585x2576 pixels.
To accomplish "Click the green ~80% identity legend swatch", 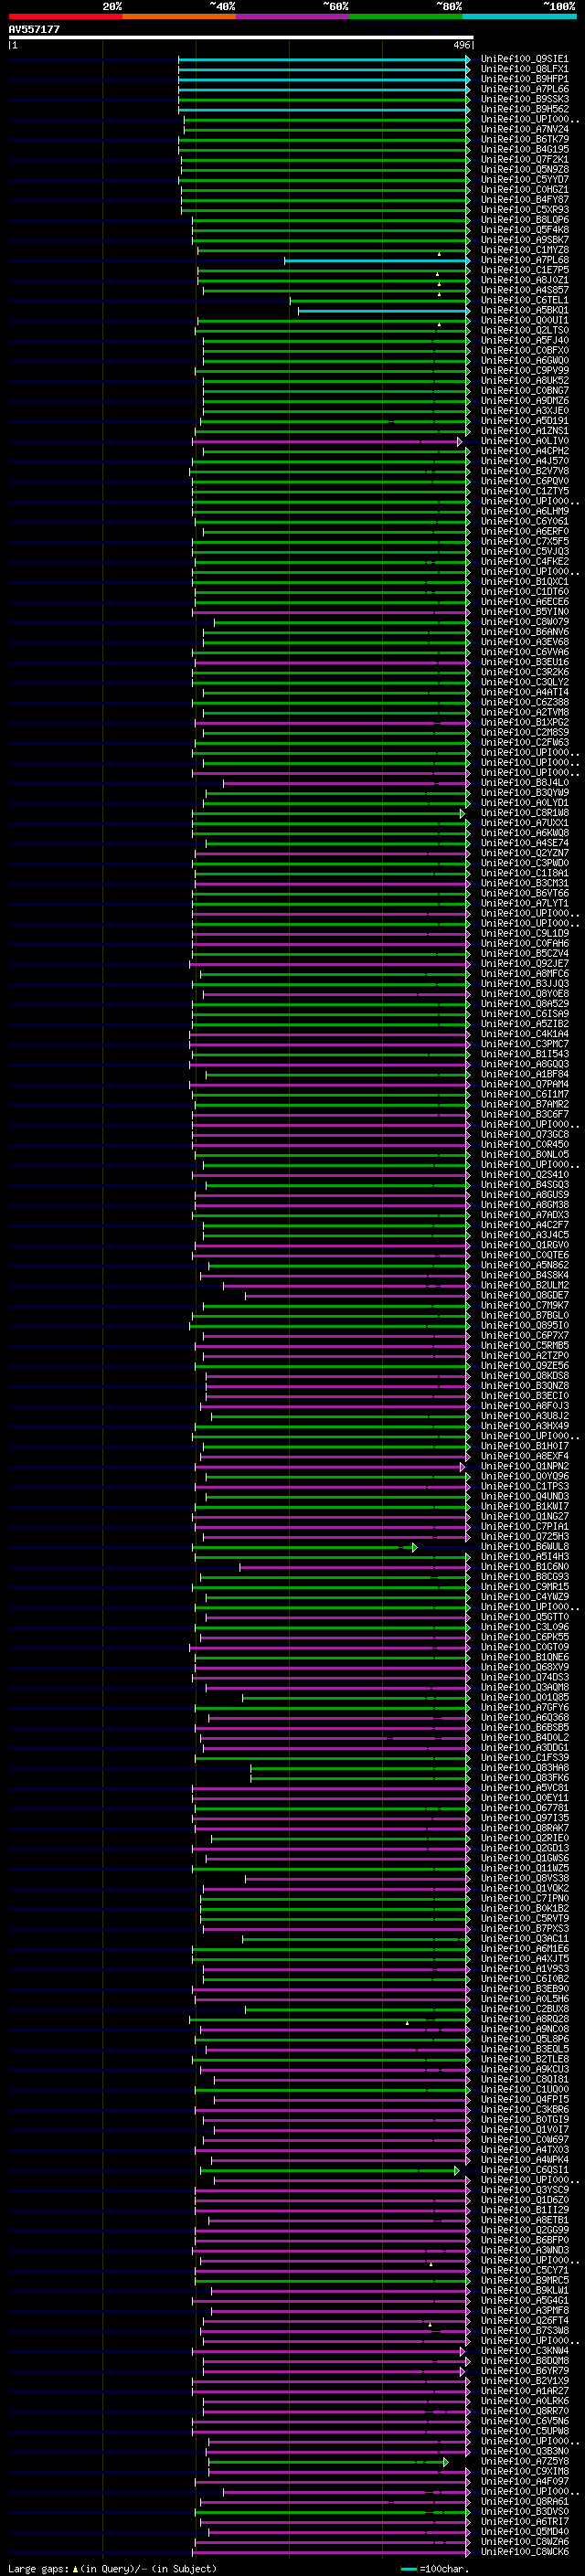I will coord(406,16).
